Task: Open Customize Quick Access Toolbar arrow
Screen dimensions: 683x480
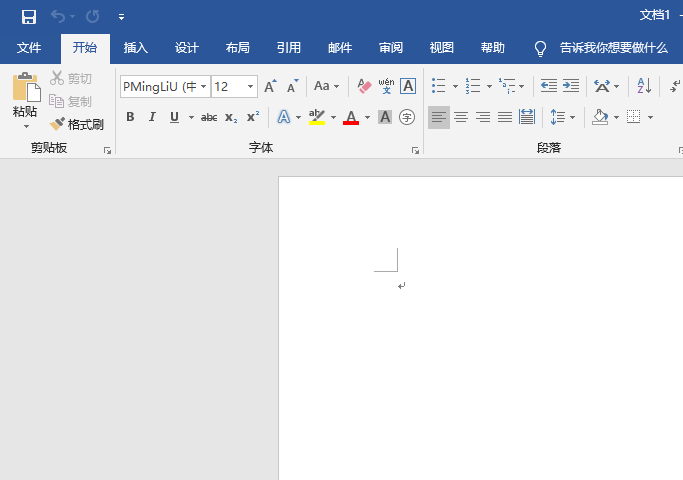Action: point(122,17)
